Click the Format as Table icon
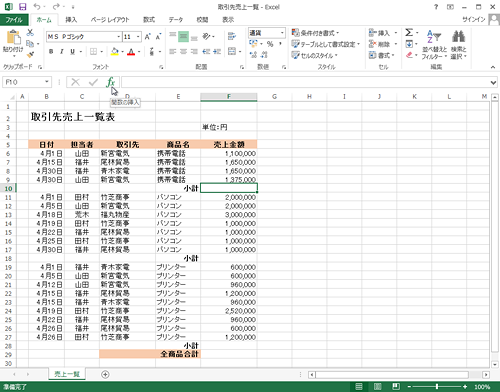Screen dimensions: 500x392 coord(295,44)
